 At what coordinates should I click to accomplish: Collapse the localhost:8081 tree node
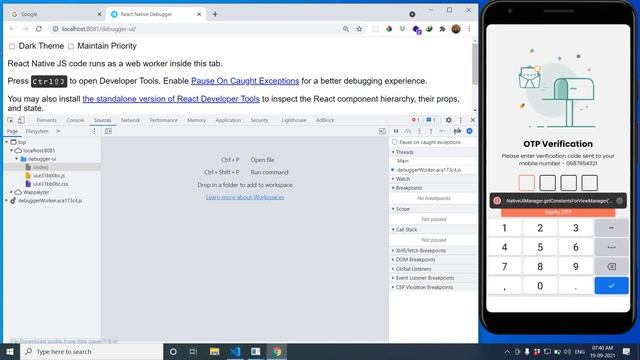[x=11, y=151]
